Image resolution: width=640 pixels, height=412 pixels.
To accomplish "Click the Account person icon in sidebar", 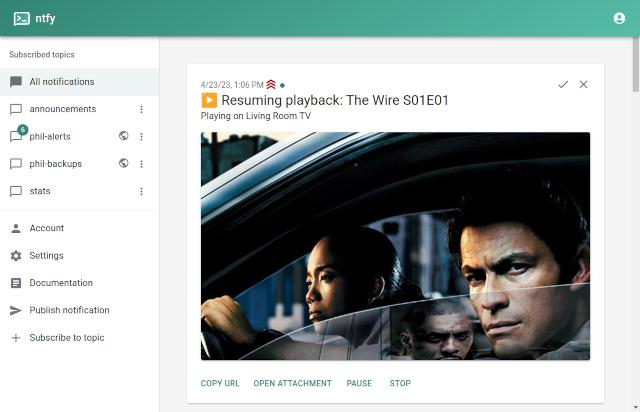I will [16, 228].
